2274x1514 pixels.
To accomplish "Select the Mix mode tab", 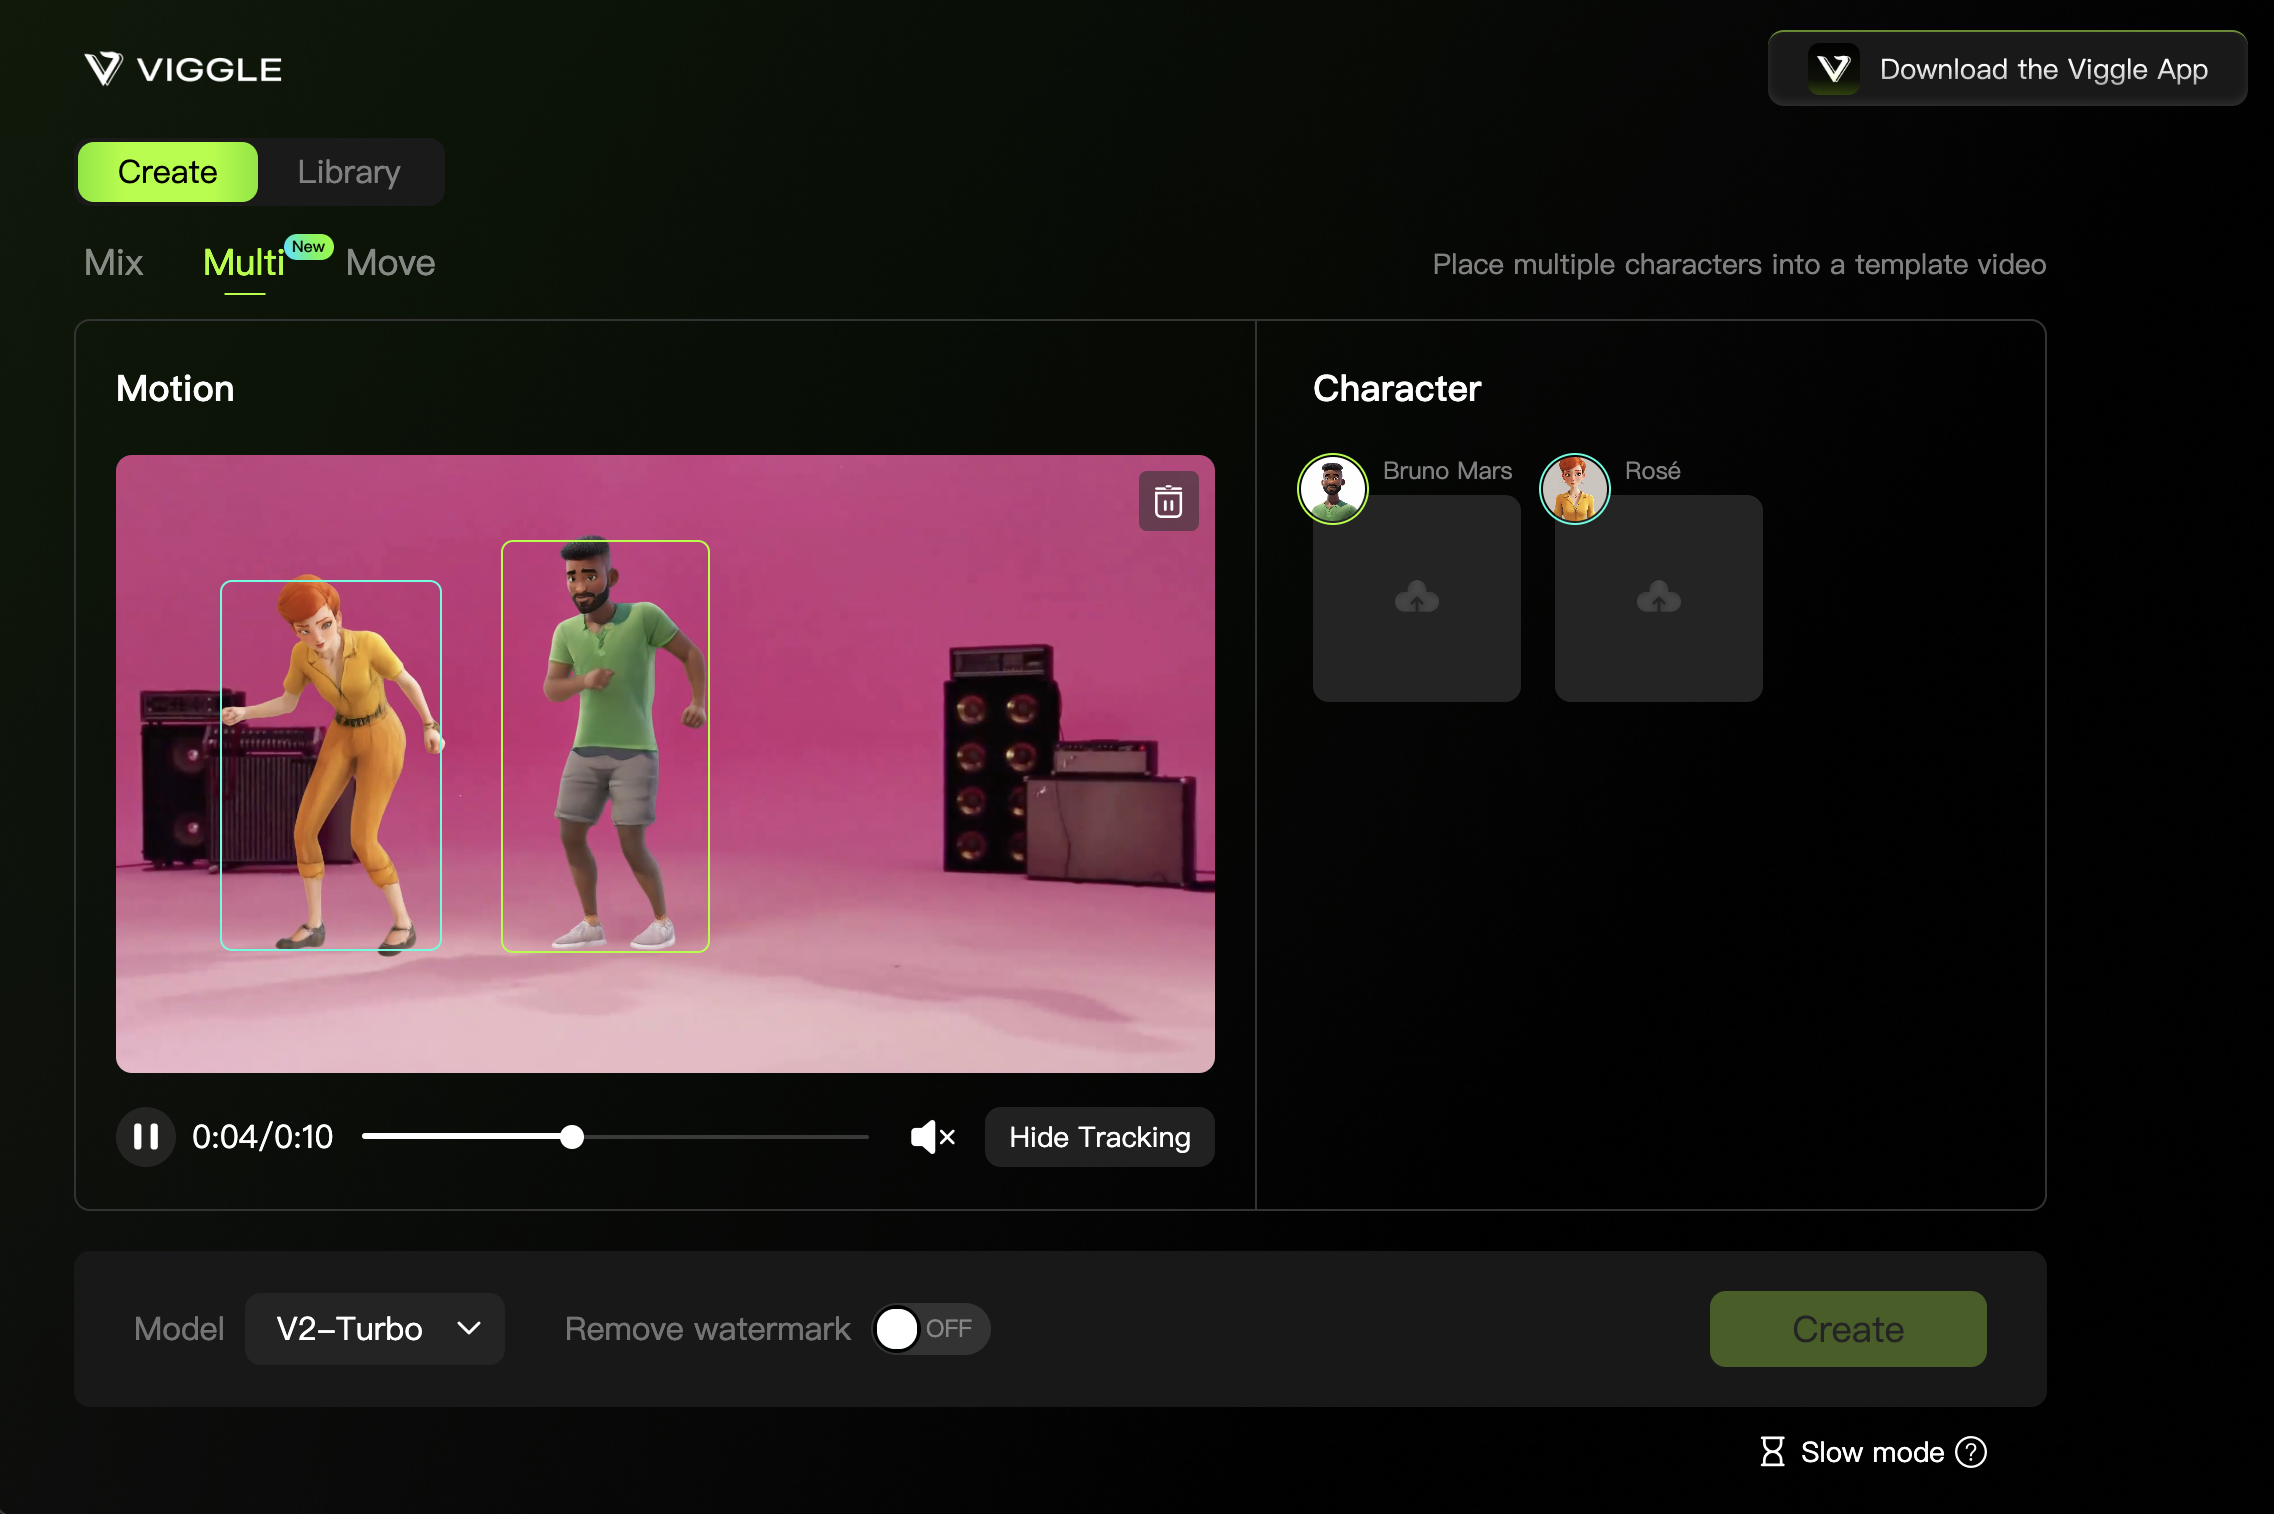I will [114, 263].
